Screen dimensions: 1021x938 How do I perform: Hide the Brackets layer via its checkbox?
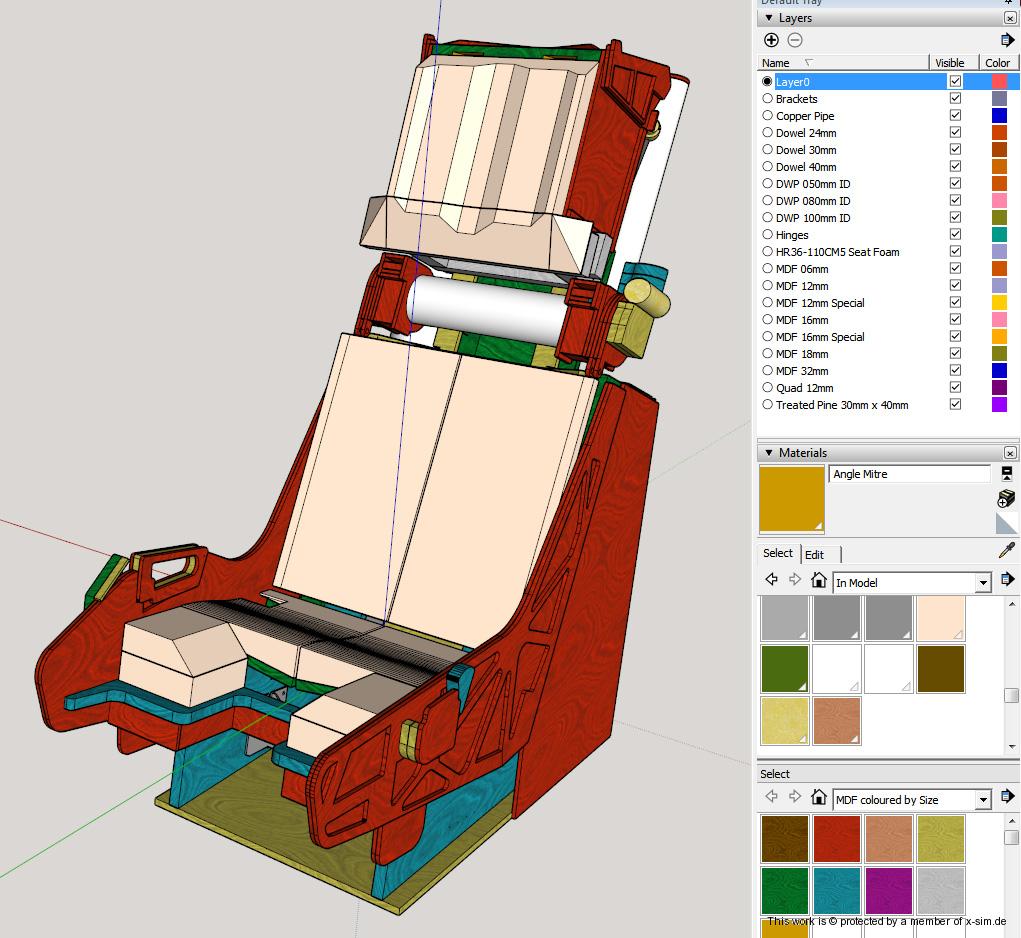pos(955,99)
